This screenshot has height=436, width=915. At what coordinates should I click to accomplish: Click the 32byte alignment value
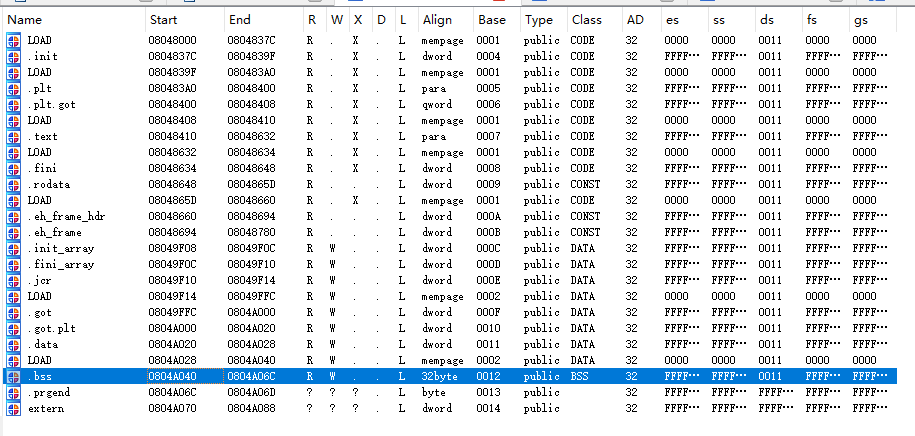439,376
